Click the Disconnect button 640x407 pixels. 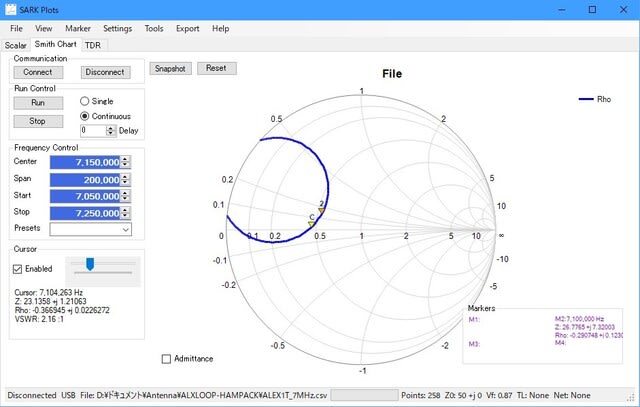(105, 72)
